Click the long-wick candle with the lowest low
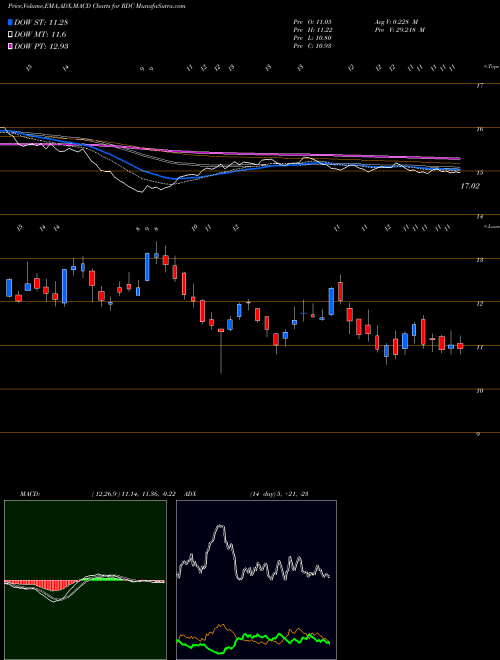Image resolution: width=500 pixels, height=660 pixels. pos(221,351)
